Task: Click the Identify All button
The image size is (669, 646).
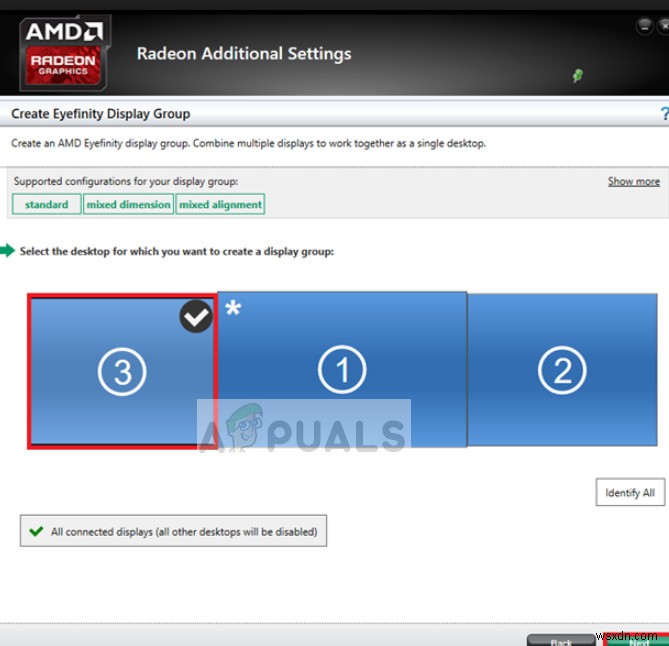Action: [630, 492]
